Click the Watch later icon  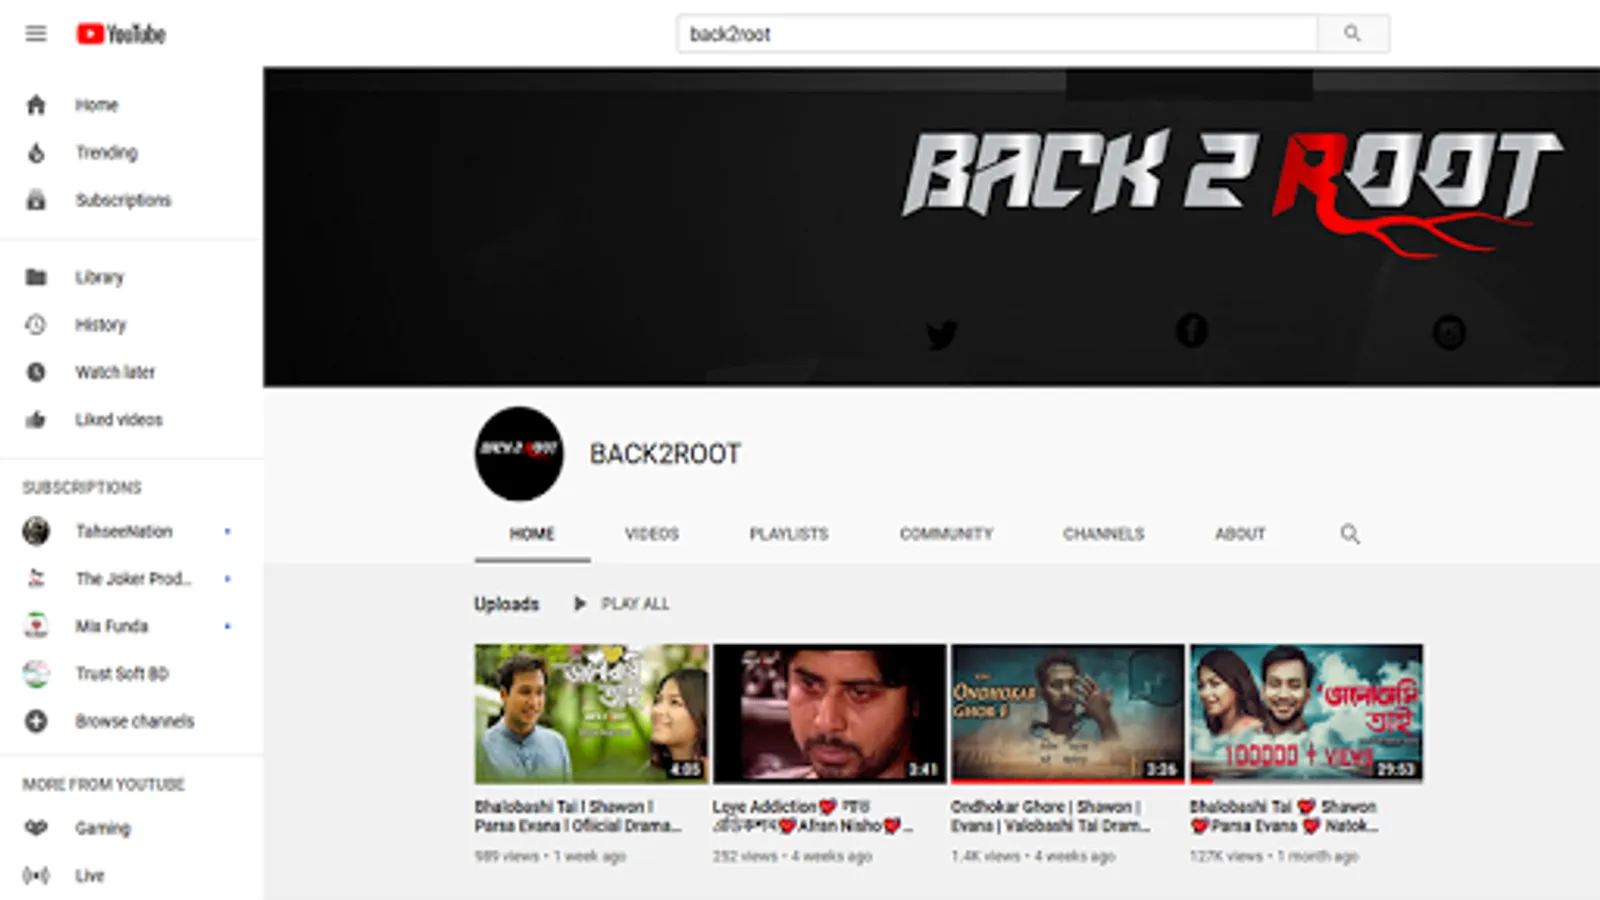pyautogui.click(x=36, y=372)
